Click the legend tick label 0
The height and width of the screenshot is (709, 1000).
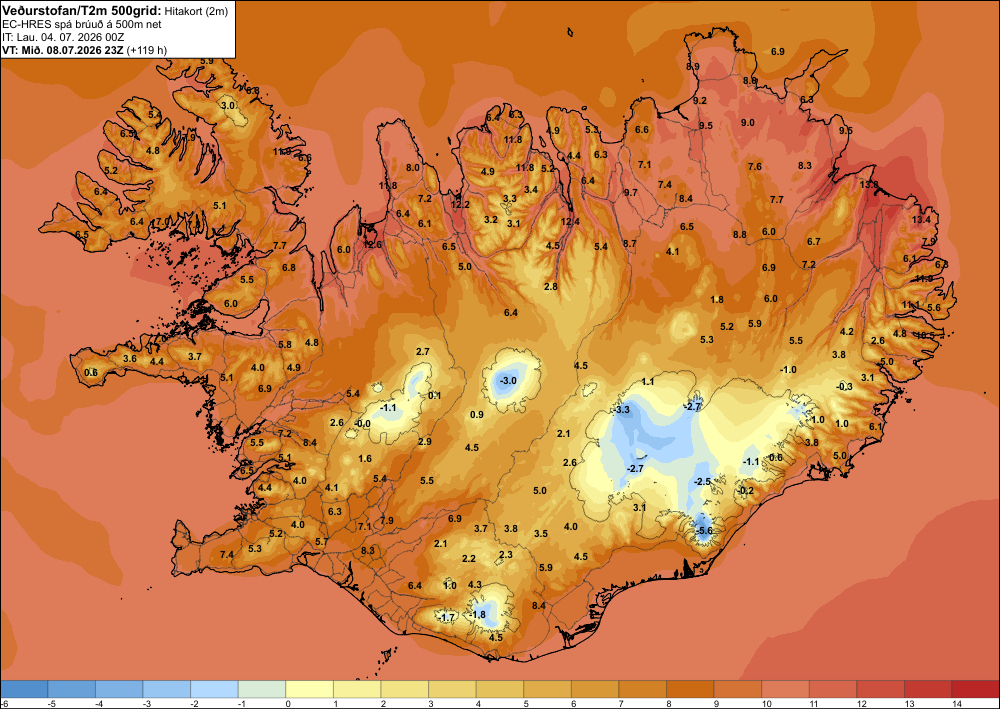(288, 704)
